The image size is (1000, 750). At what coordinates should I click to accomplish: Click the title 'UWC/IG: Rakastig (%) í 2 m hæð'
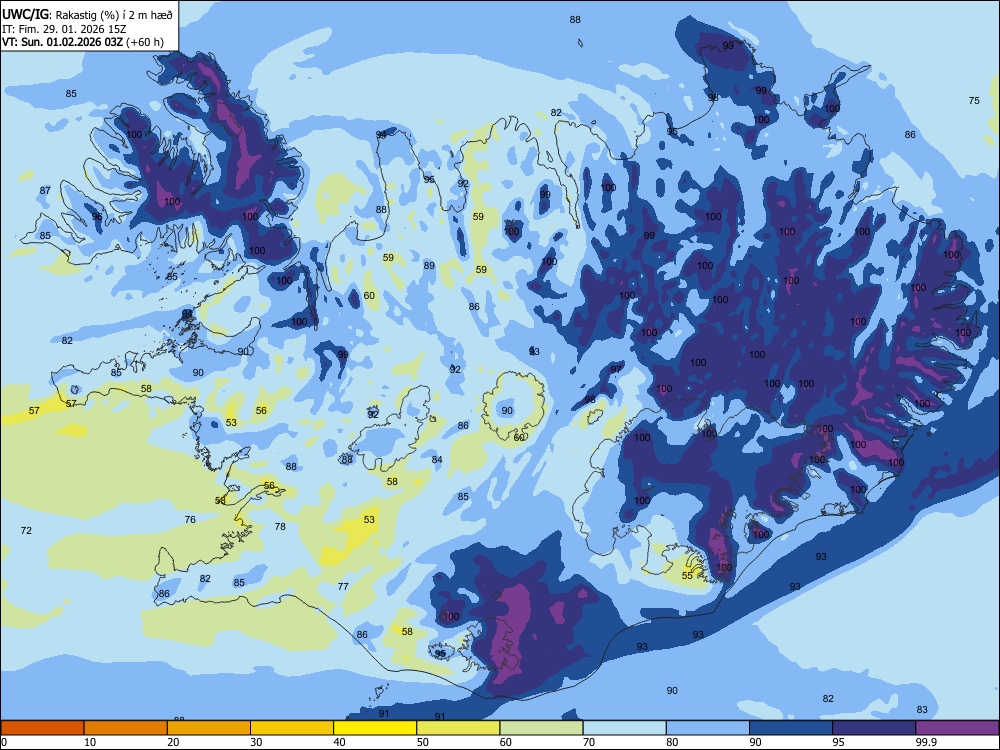pyautogui.click(x=87, y=15)
